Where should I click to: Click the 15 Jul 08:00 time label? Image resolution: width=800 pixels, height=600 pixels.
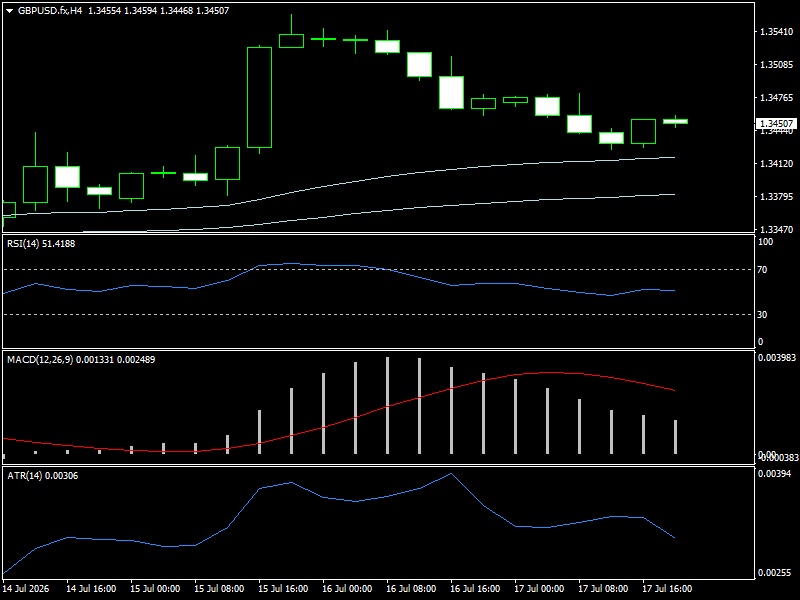[219, 589]
